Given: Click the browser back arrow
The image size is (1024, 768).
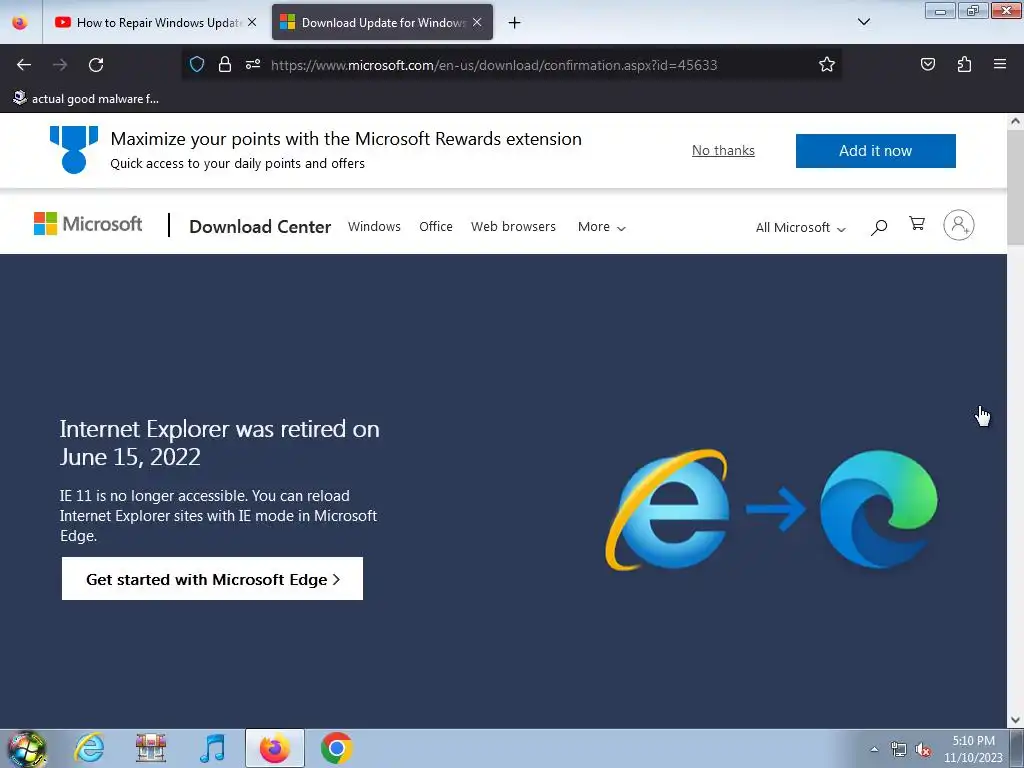Looking at the screenshot, I should (24, 65).
